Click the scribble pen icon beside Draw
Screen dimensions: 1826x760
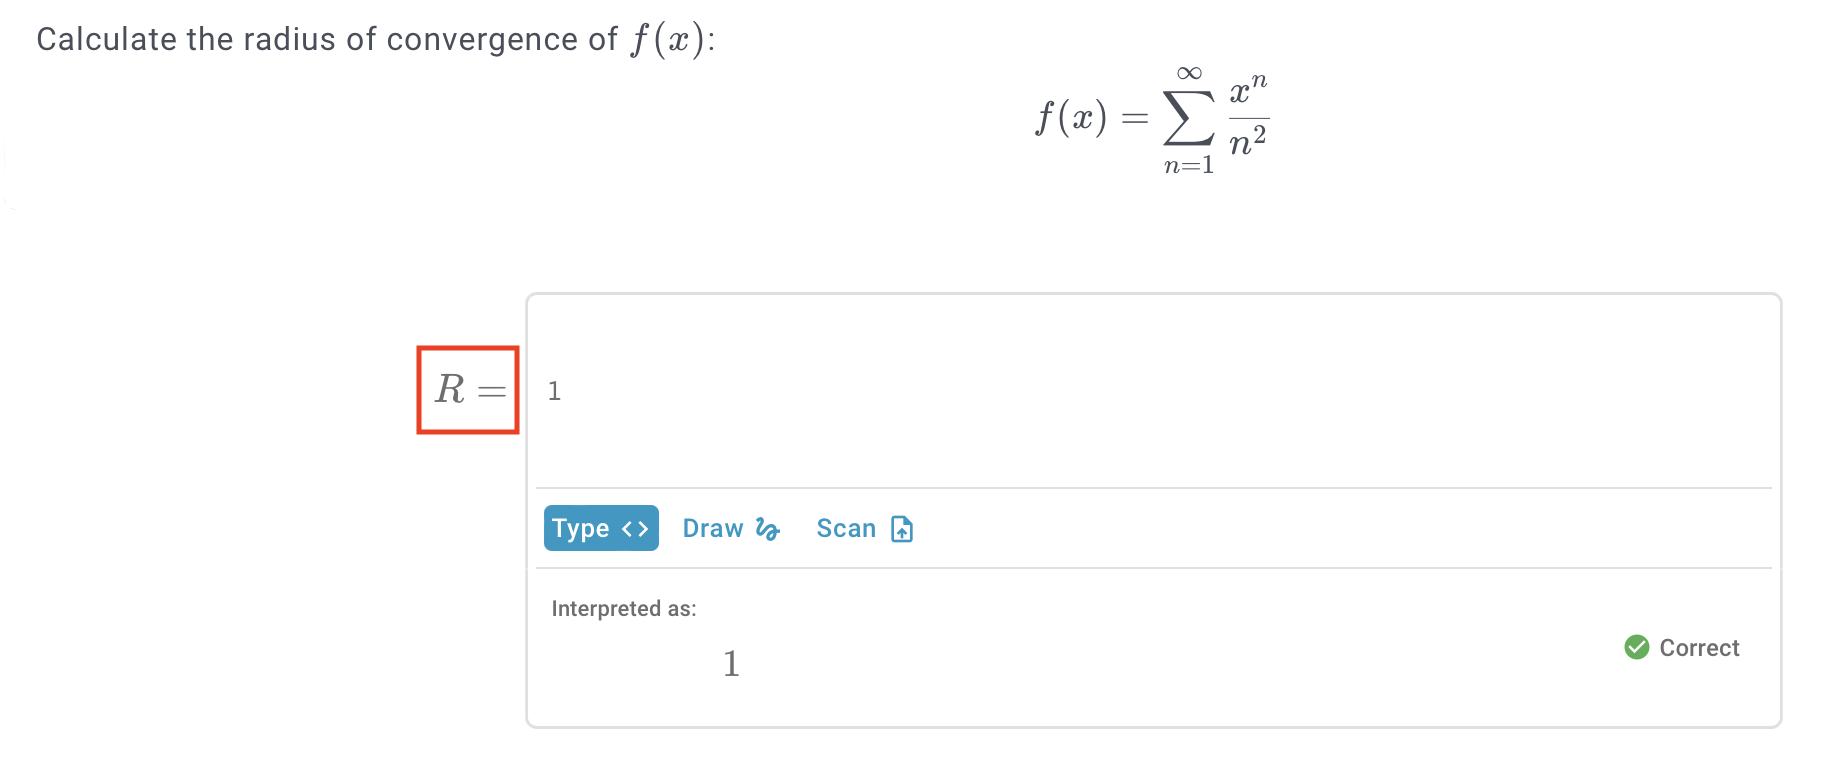[x=767, y=529]
